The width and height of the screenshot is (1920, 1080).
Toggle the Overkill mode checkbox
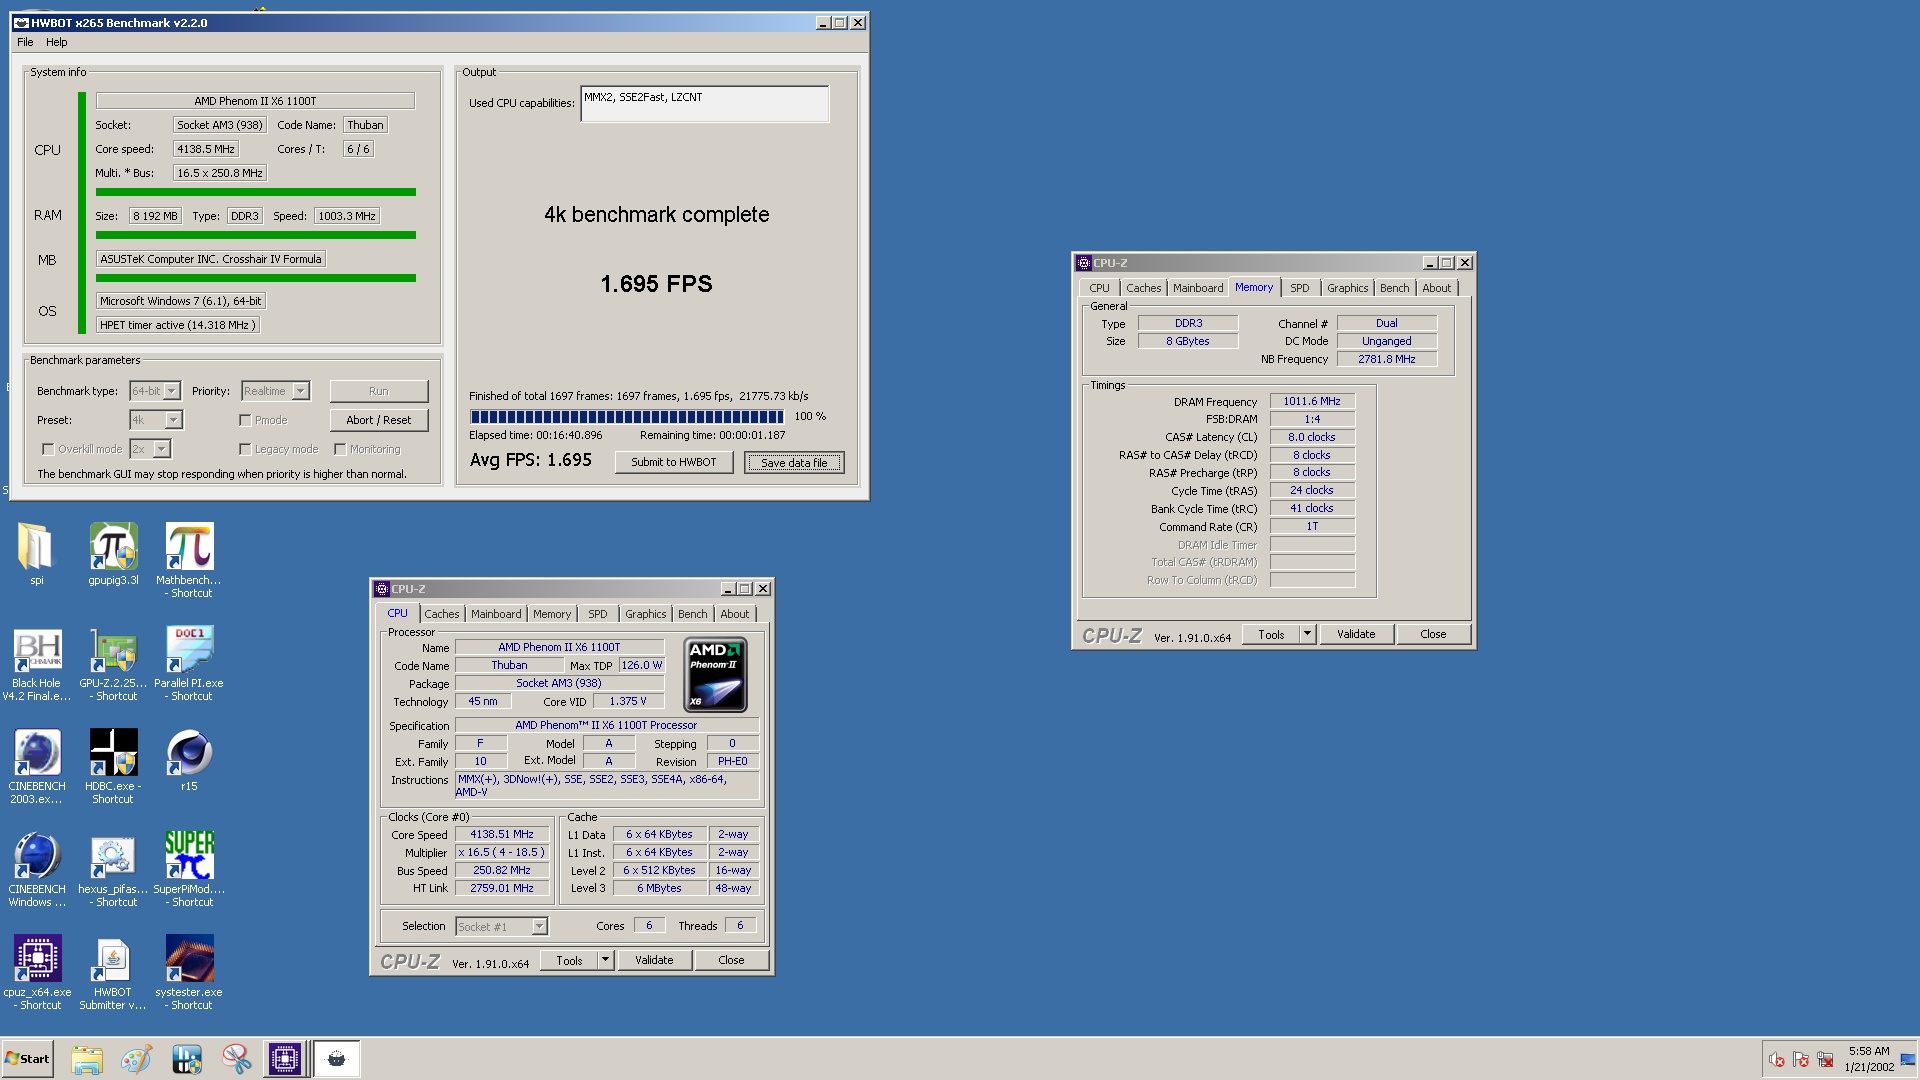(x=48, y=449)
